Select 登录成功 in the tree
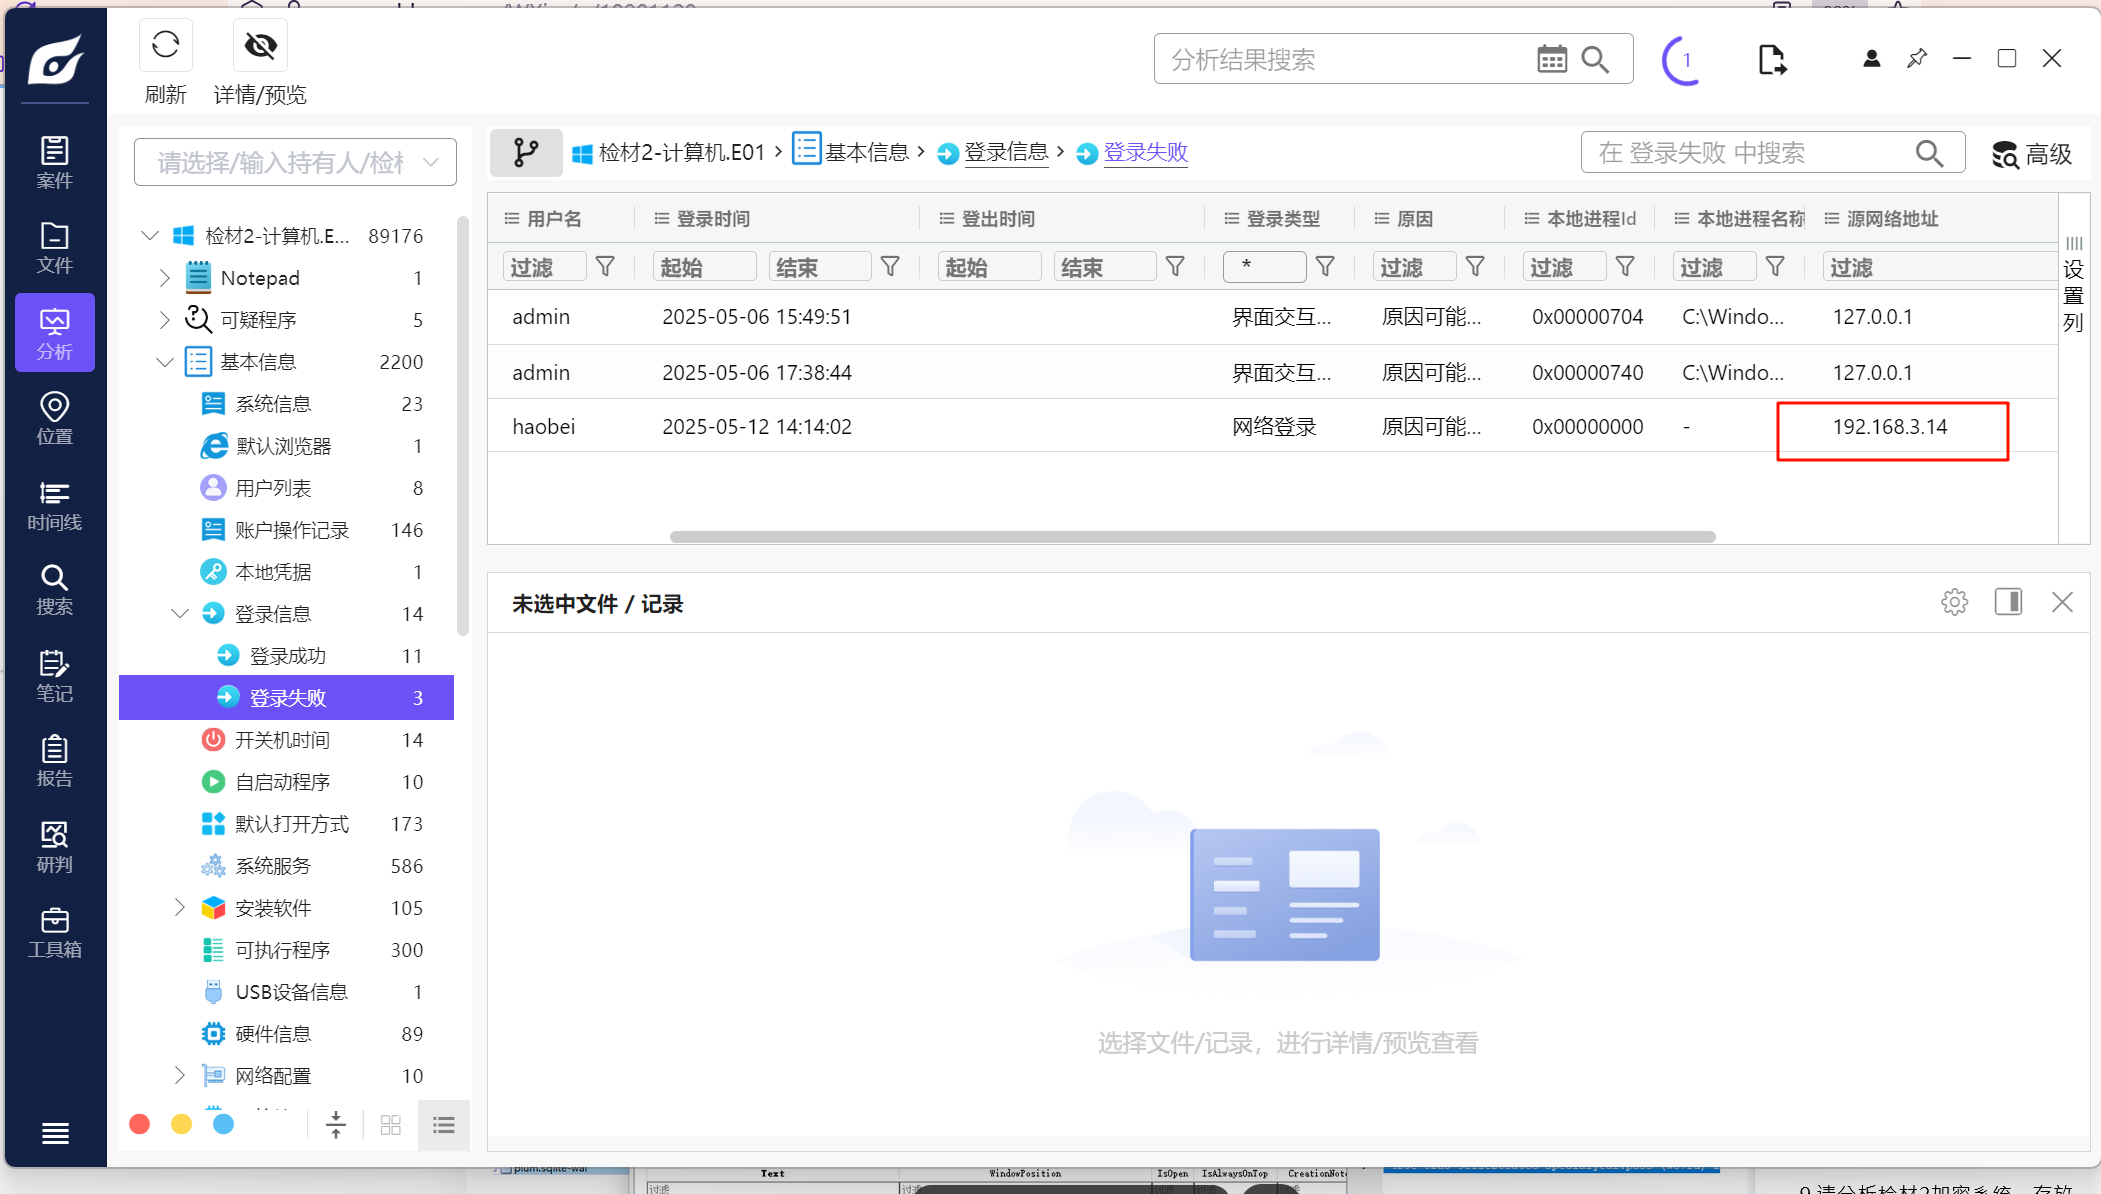 click(x=288, y=656)
